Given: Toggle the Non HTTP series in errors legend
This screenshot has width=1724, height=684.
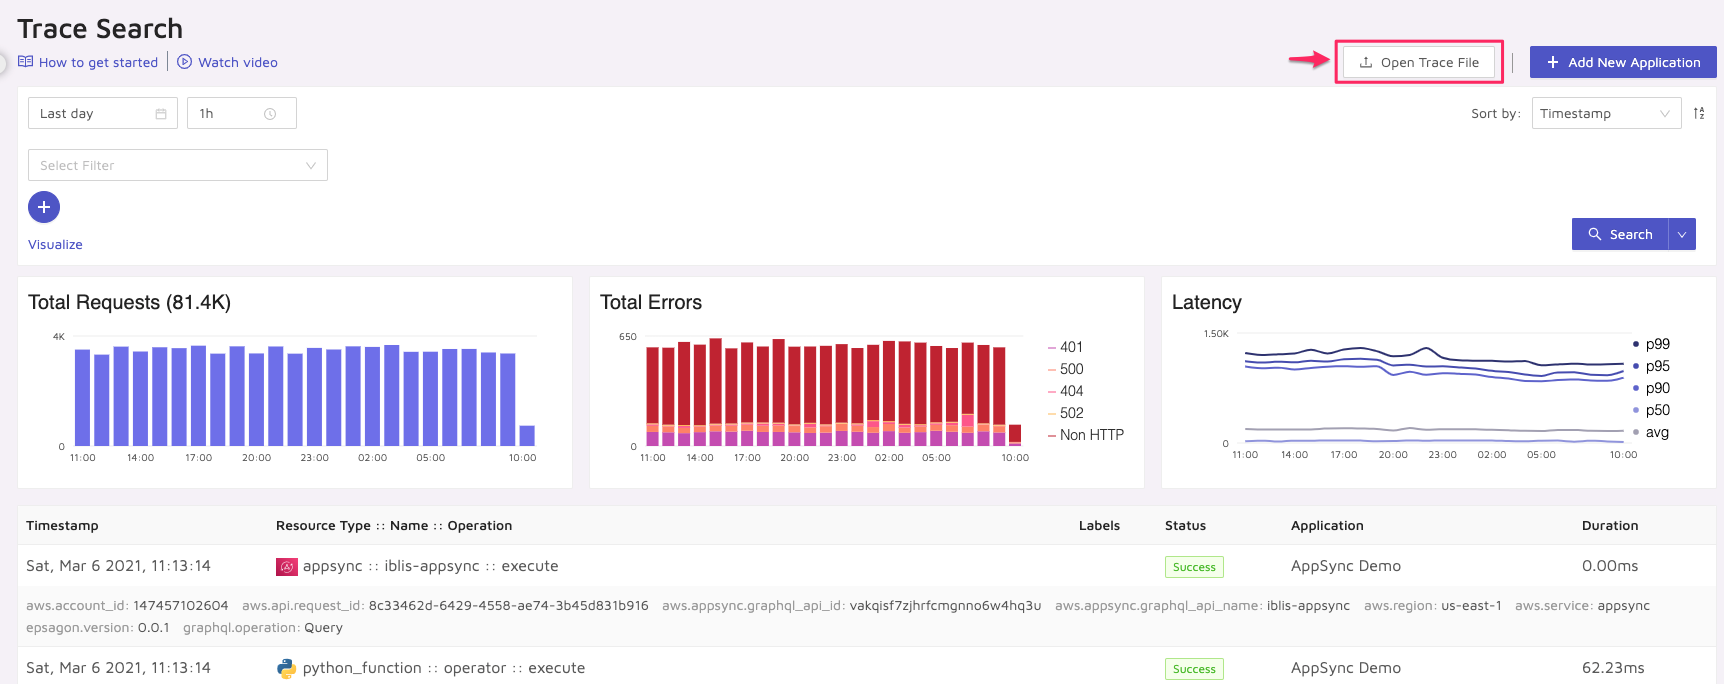Looking at the screenshot, I should (x=1086, y=435).
